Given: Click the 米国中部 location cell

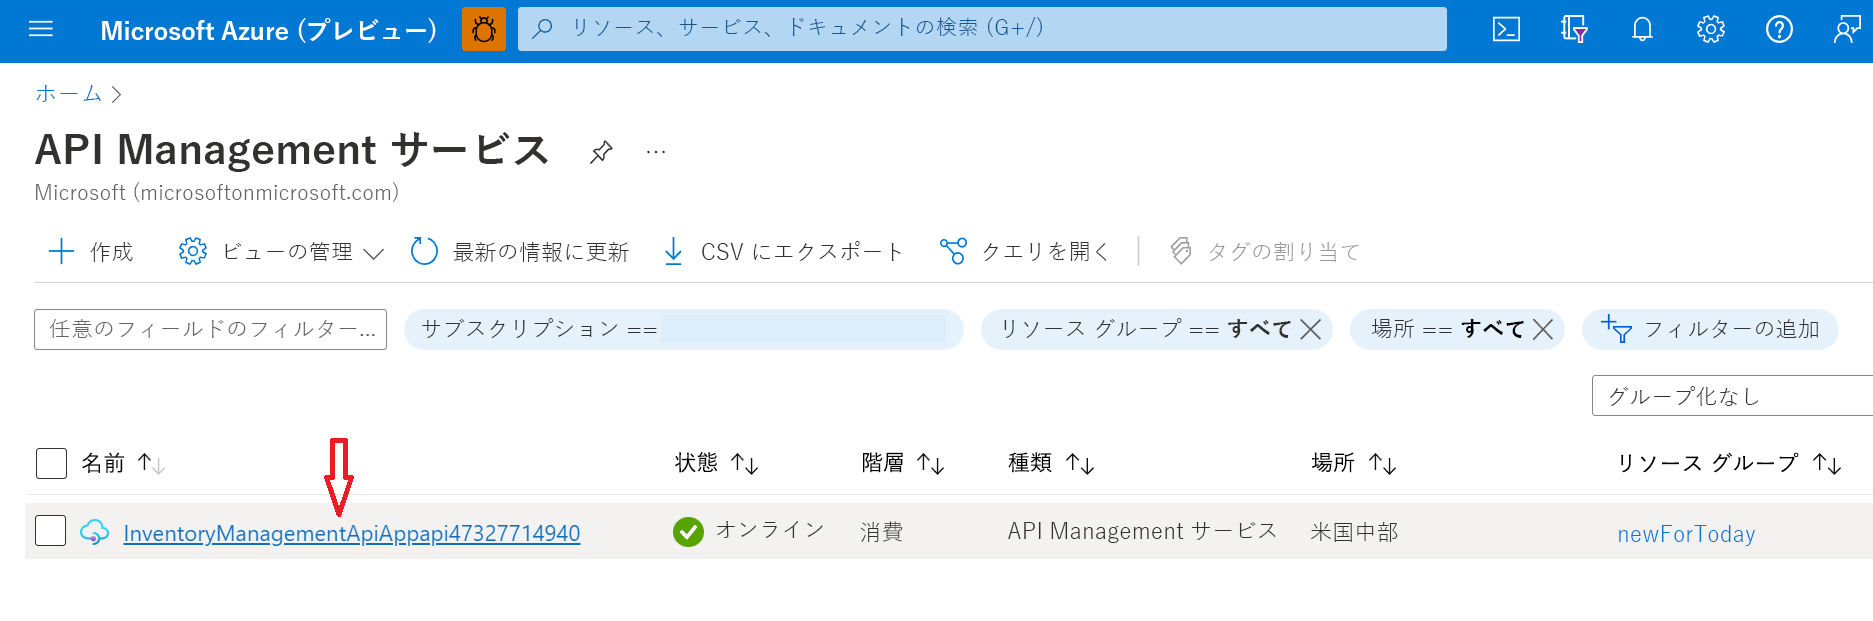Looking at the screenshot, I should coord(1354,532).
